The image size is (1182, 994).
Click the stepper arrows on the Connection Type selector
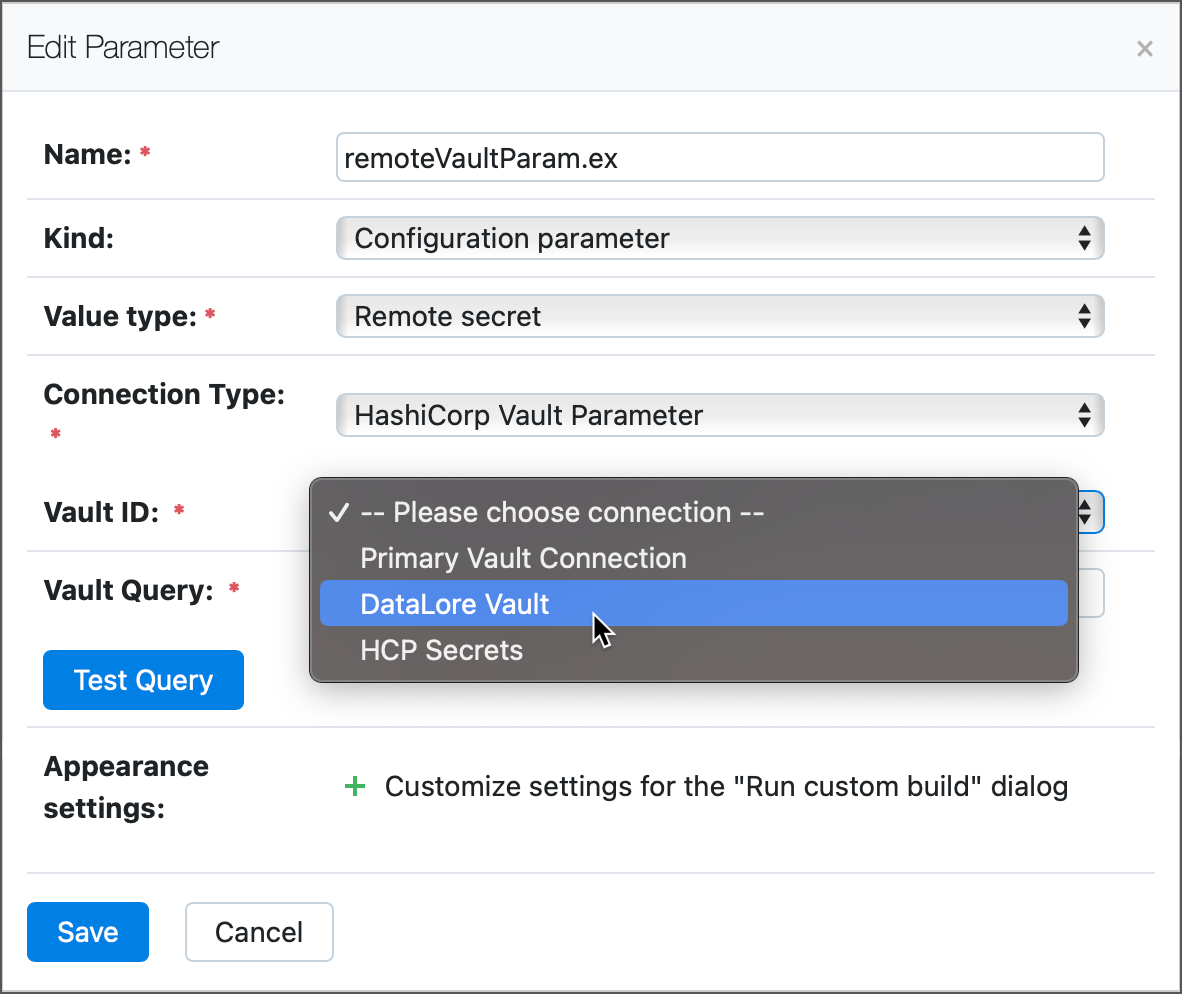point(1085,415)
